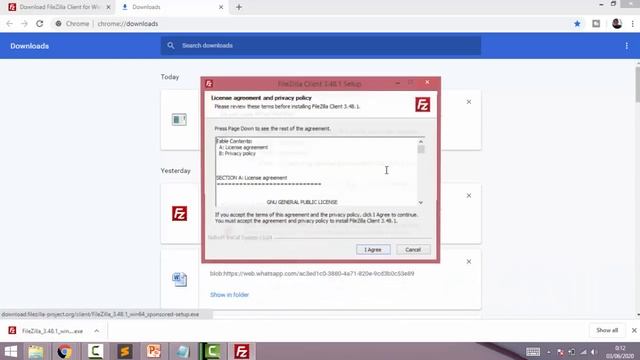640x360 pixels.
Task: Go forward in browser history
Action: [24, 24]
